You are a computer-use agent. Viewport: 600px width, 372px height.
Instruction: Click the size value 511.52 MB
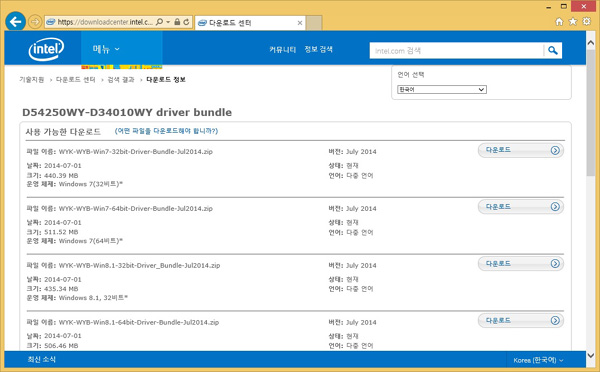(x=61, y=232)
